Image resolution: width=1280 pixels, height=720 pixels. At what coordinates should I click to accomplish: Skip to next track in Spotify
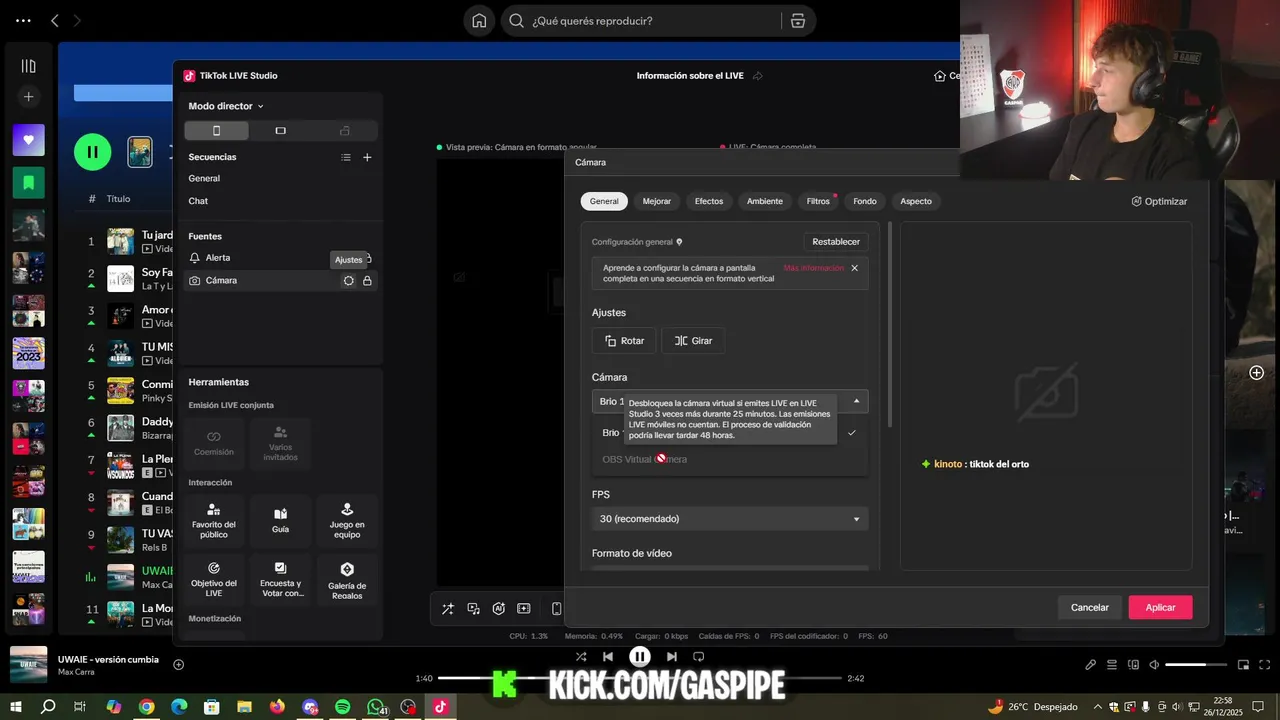point(672,657)
